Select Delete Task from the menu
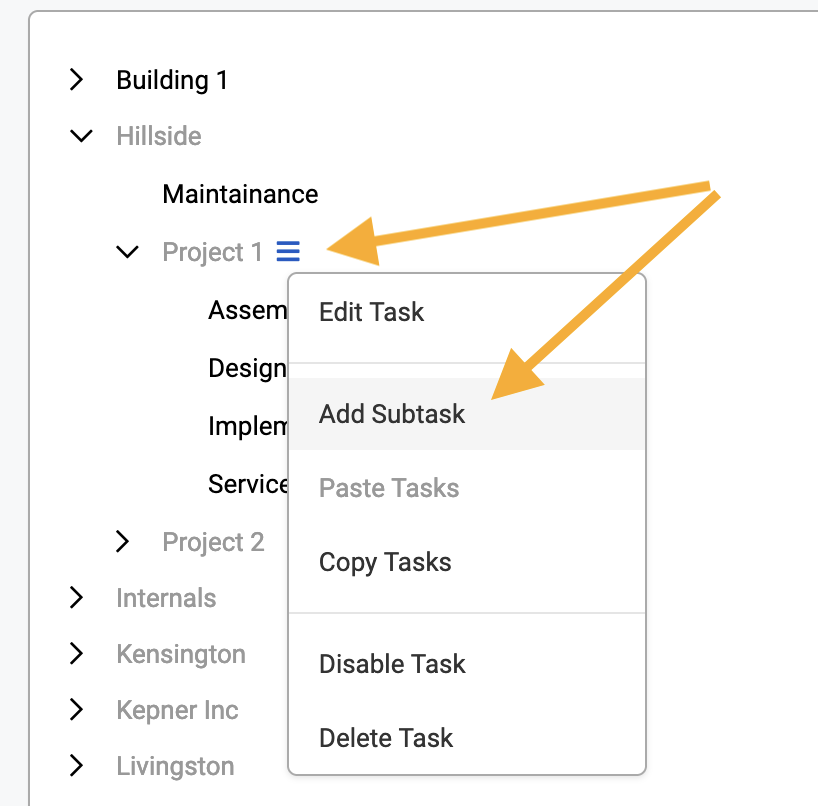The height and width of the screenshot is (806, 818). (x=467, y=738)
